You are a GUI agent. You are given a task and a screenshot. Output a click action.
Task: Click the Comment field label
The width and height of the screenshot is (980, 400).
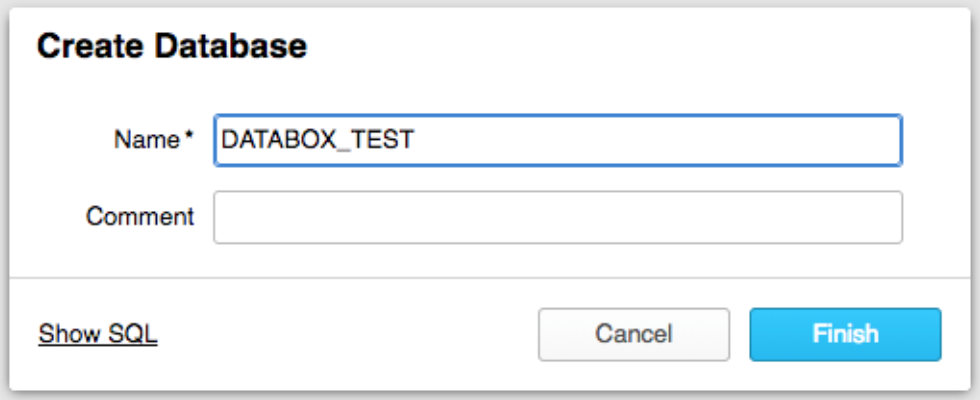coord(140,217)
